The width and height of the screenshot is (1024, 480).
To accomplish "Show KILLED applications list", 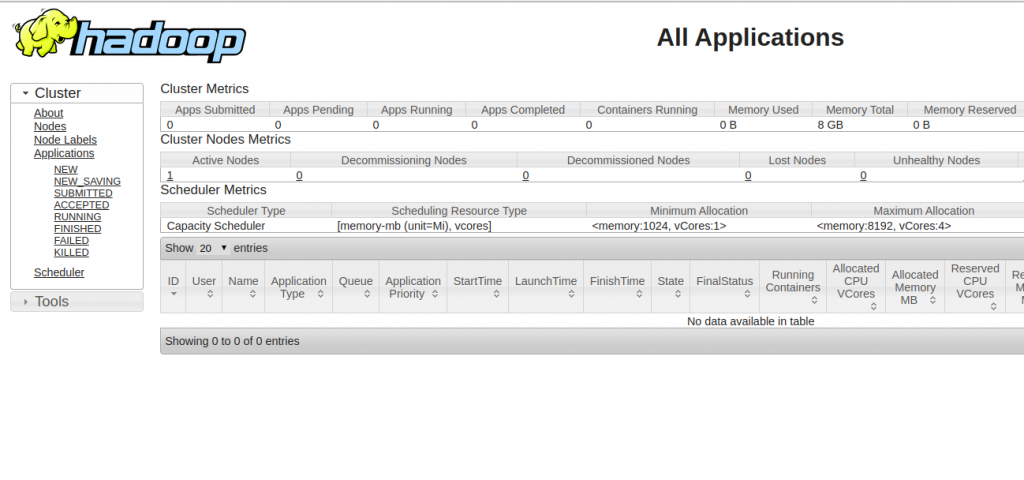I will (x=71, y=253).
